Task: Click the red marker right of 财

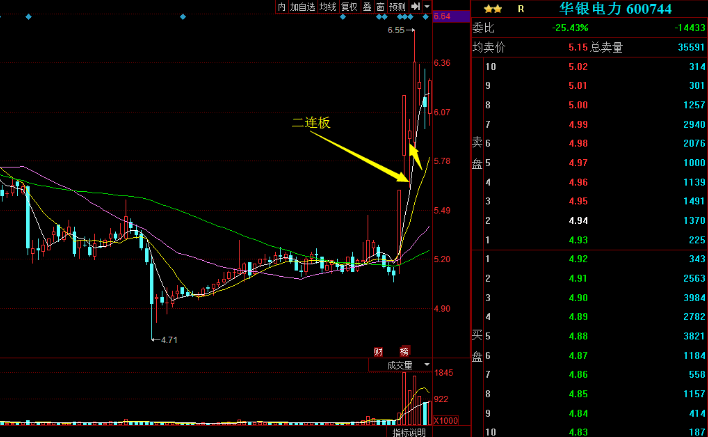Action: pyautogui.click(x=404, y=351)
